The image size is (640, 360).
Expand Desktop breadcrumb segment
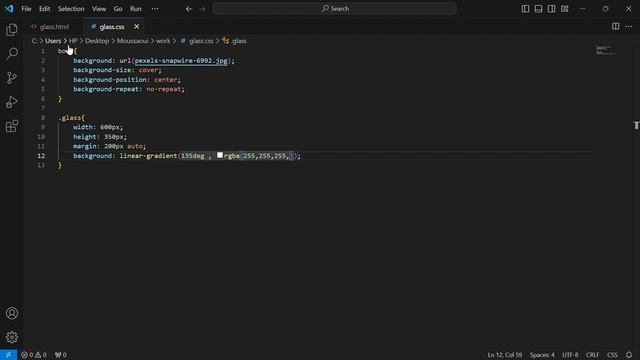click(97, 41)
